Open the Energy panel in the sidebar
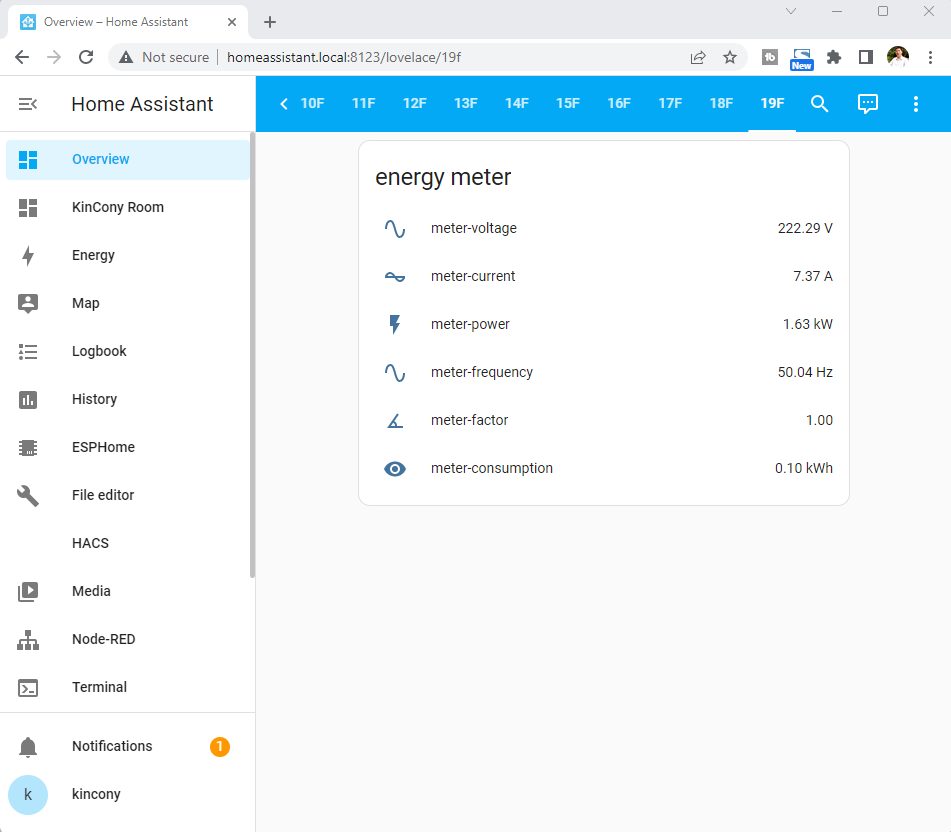This screenshot has height=832, width=951. 93,255
